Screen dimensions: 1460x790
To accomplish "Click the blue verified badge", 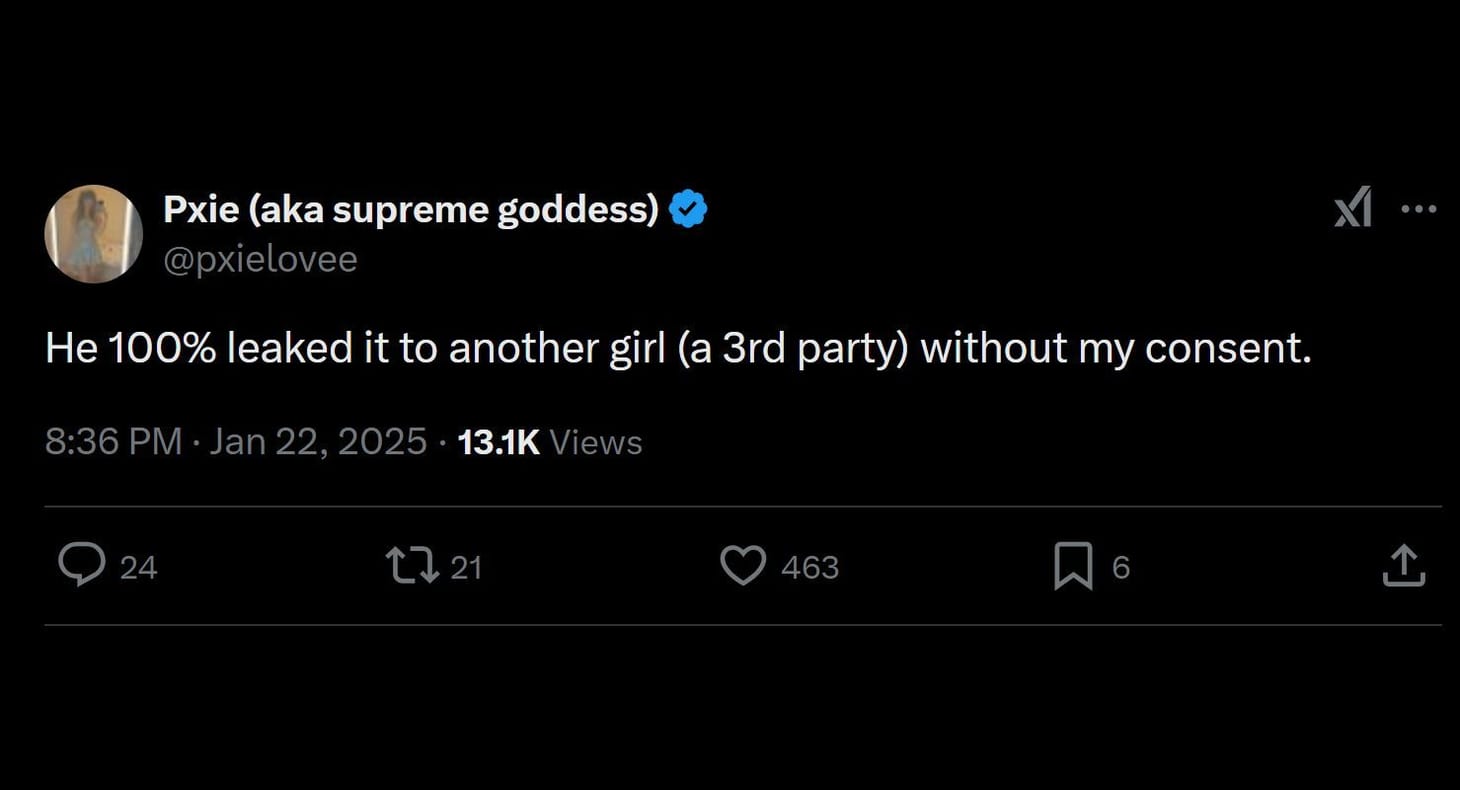I will (x=689, y=208).
